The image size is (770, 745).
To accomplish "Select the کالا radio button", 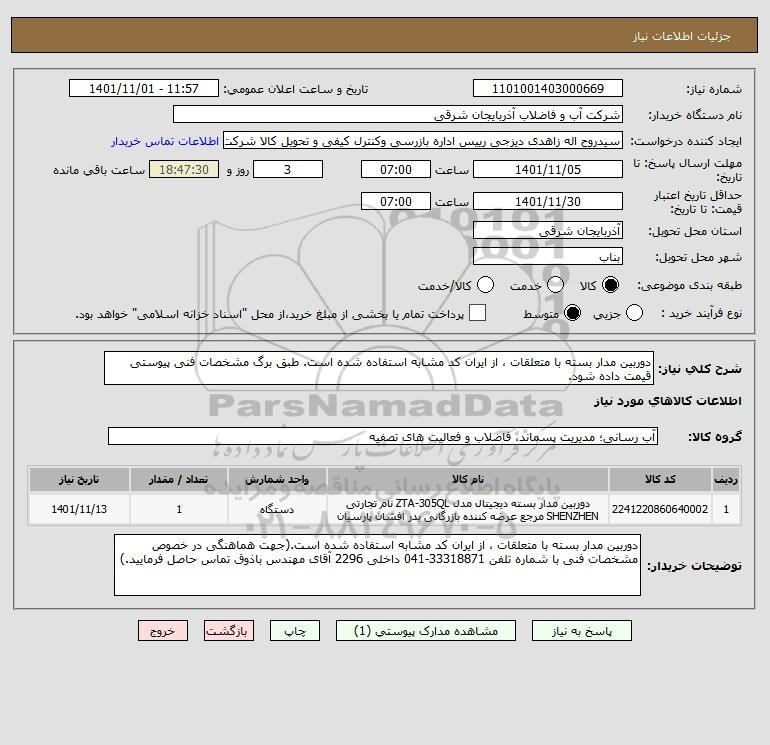I will point(610,285).
